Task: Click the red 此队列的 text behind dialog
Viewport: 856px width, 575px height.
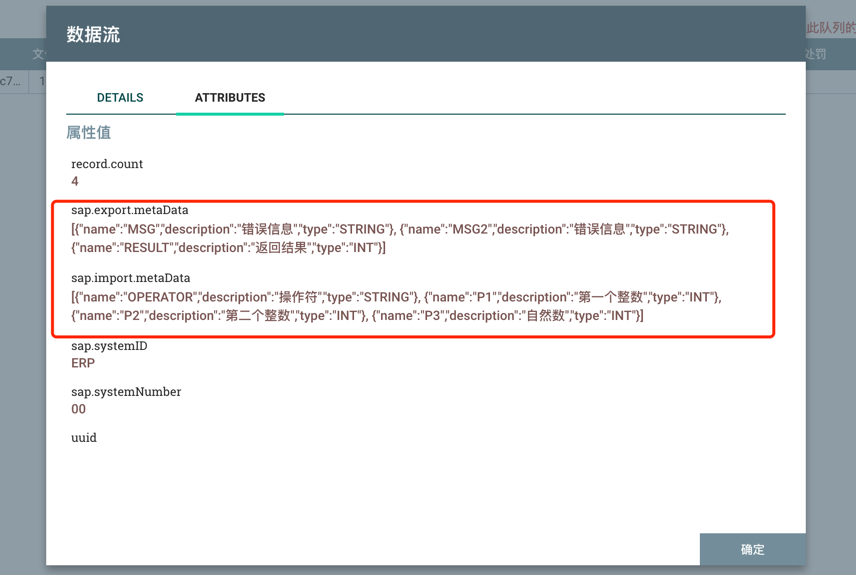Action: (x=830, y=28)
